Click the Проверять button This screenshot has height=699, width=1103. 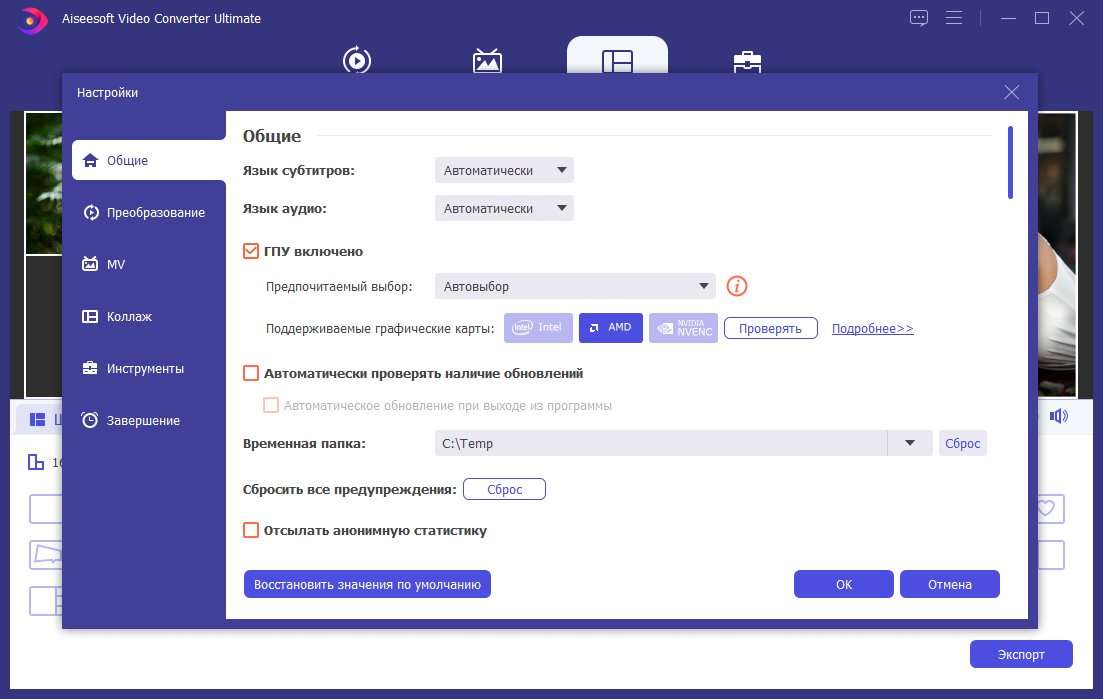770,328
